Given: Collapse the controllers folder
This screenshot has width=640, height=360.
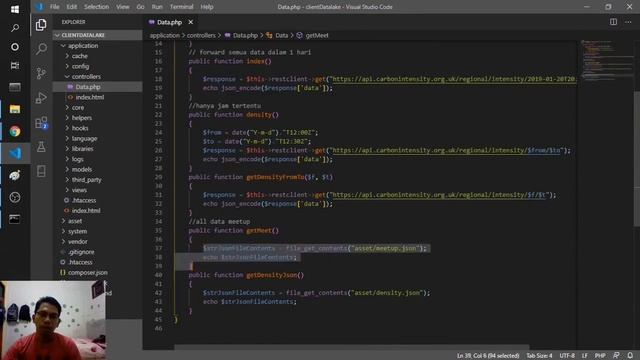Looking at the screenshot, I should click(x=98, y=76).
